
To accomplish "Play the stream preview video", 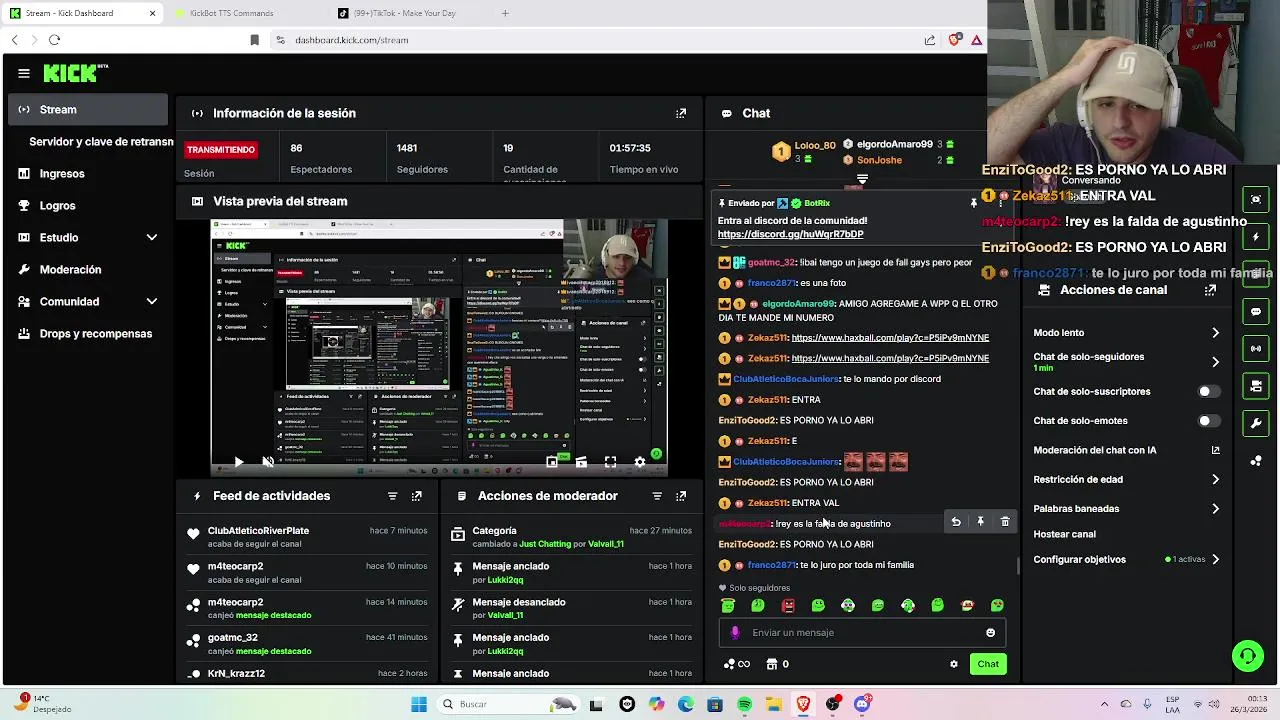I will (x=238, y=461).
